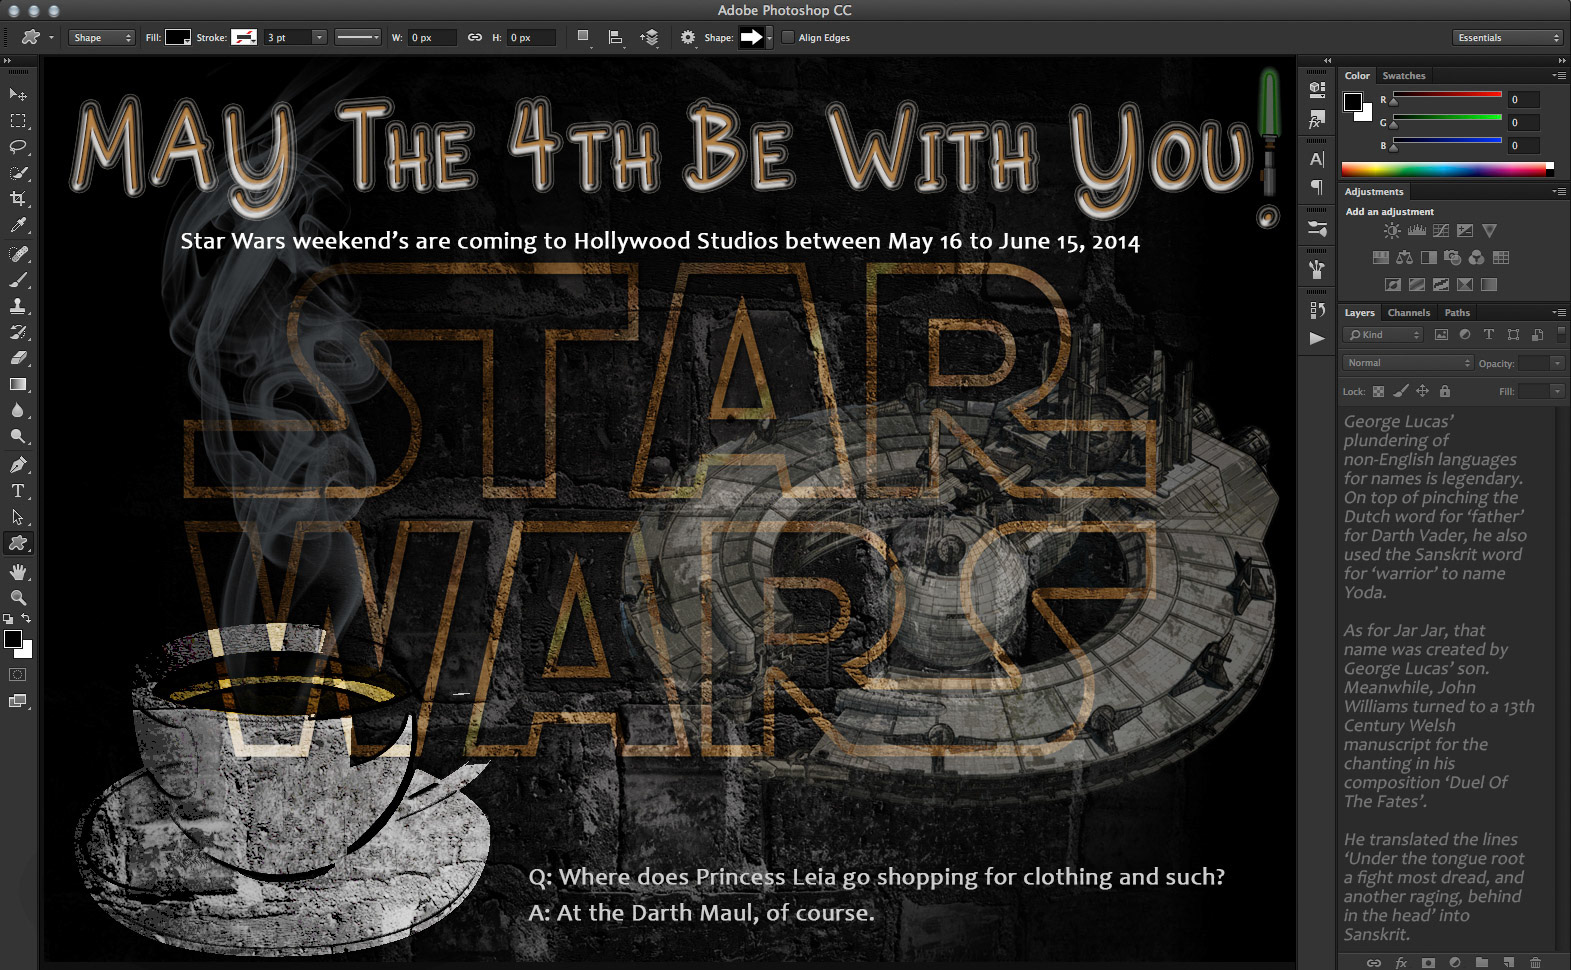Open the Paragraph panel icon
This screenshot has height=970, width=1571.
pos(1317,187)
